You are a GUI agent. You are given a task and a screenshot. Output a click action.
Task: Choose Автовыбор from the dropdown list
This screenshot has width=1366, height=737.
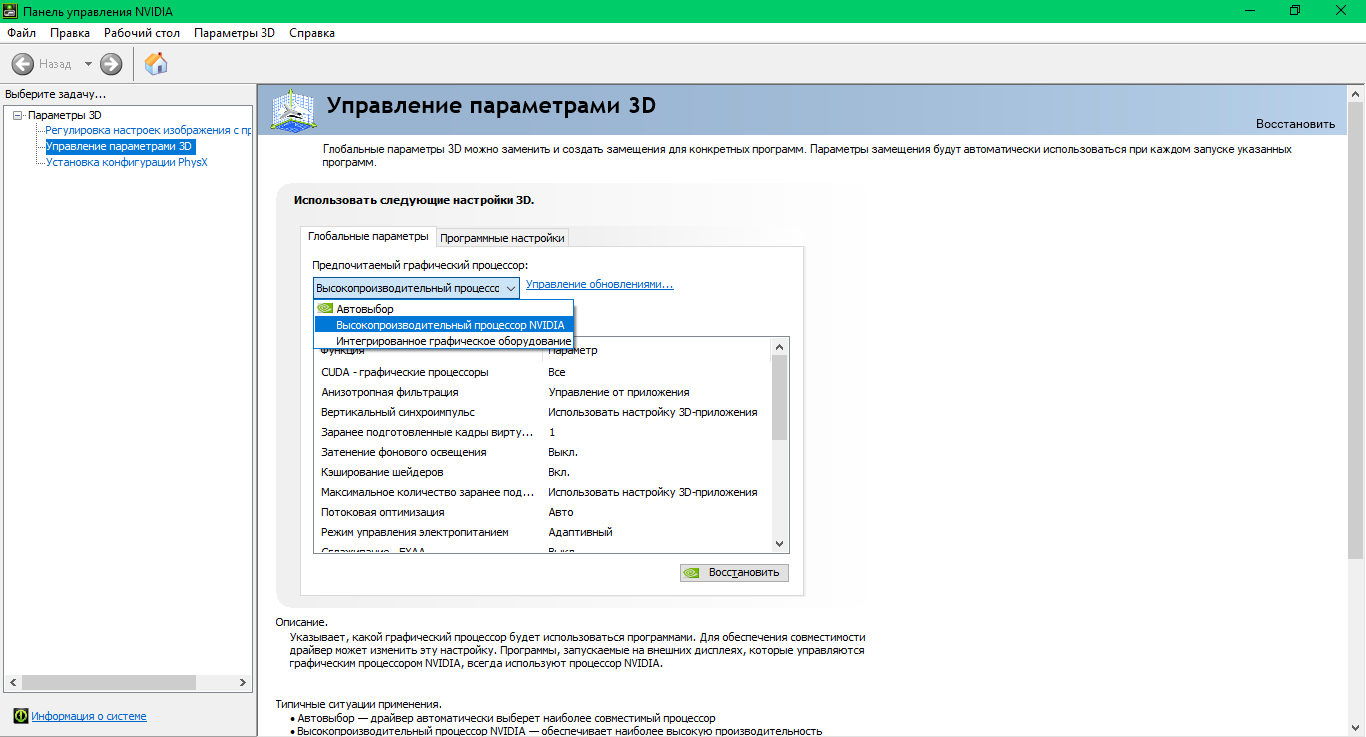[x=444, y=309]
